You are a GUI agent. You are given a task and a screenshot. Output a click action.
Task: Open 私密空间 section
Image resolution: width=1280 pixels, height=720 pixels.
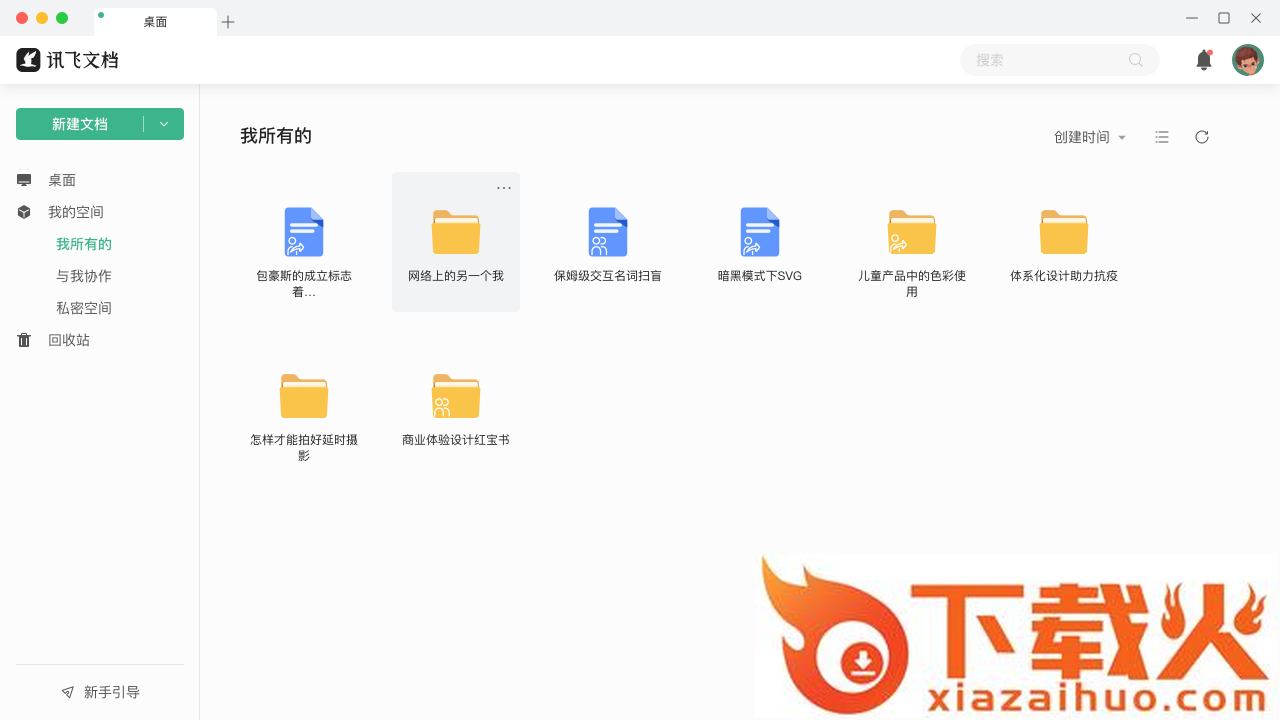click(84, 308)
